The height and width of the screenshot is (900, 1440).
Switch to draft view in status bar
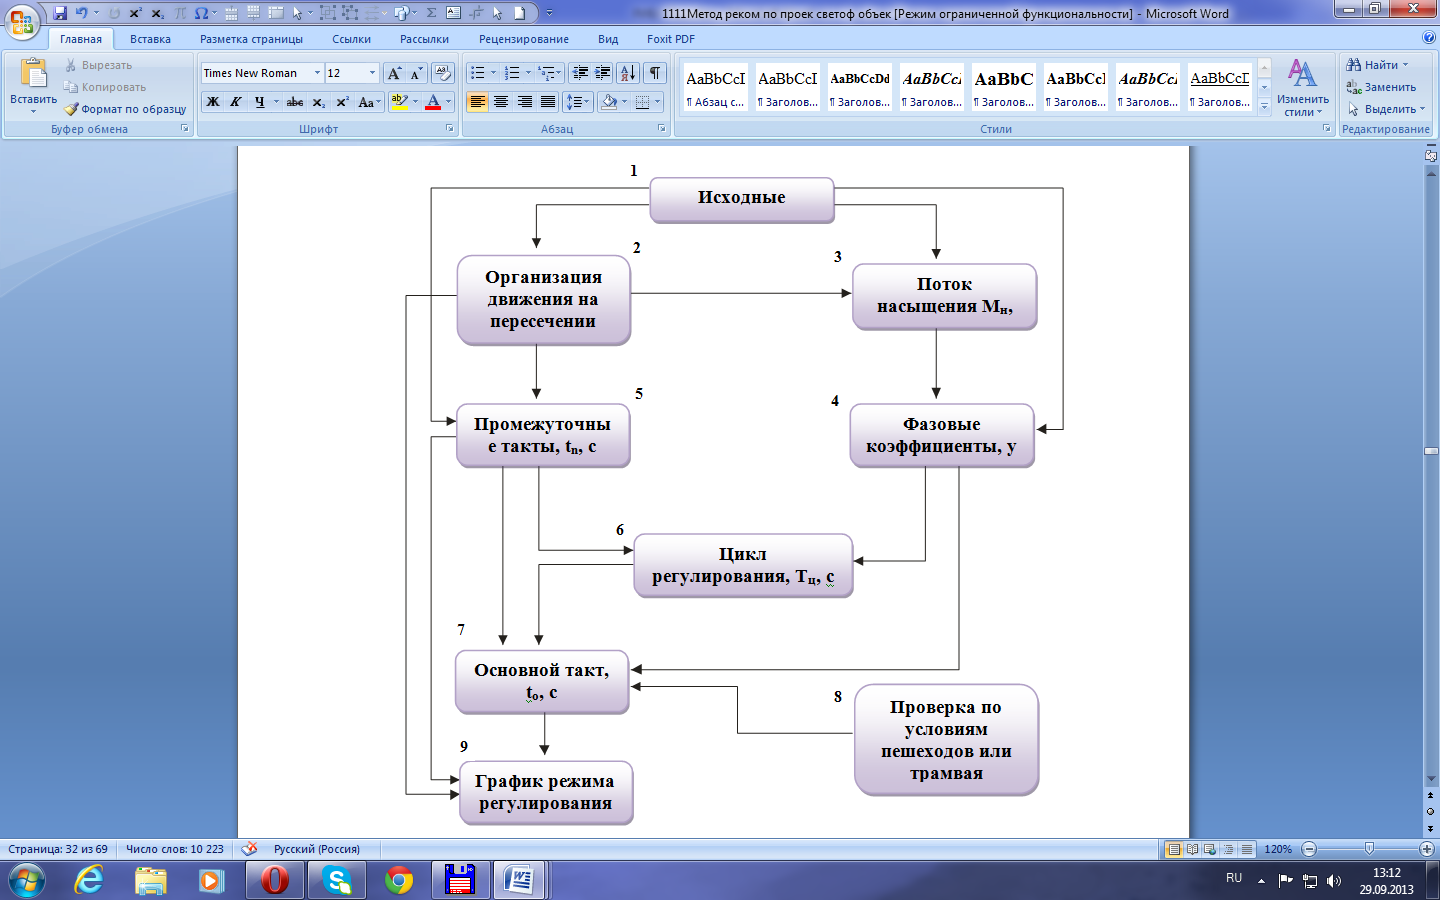[1247, 849]
